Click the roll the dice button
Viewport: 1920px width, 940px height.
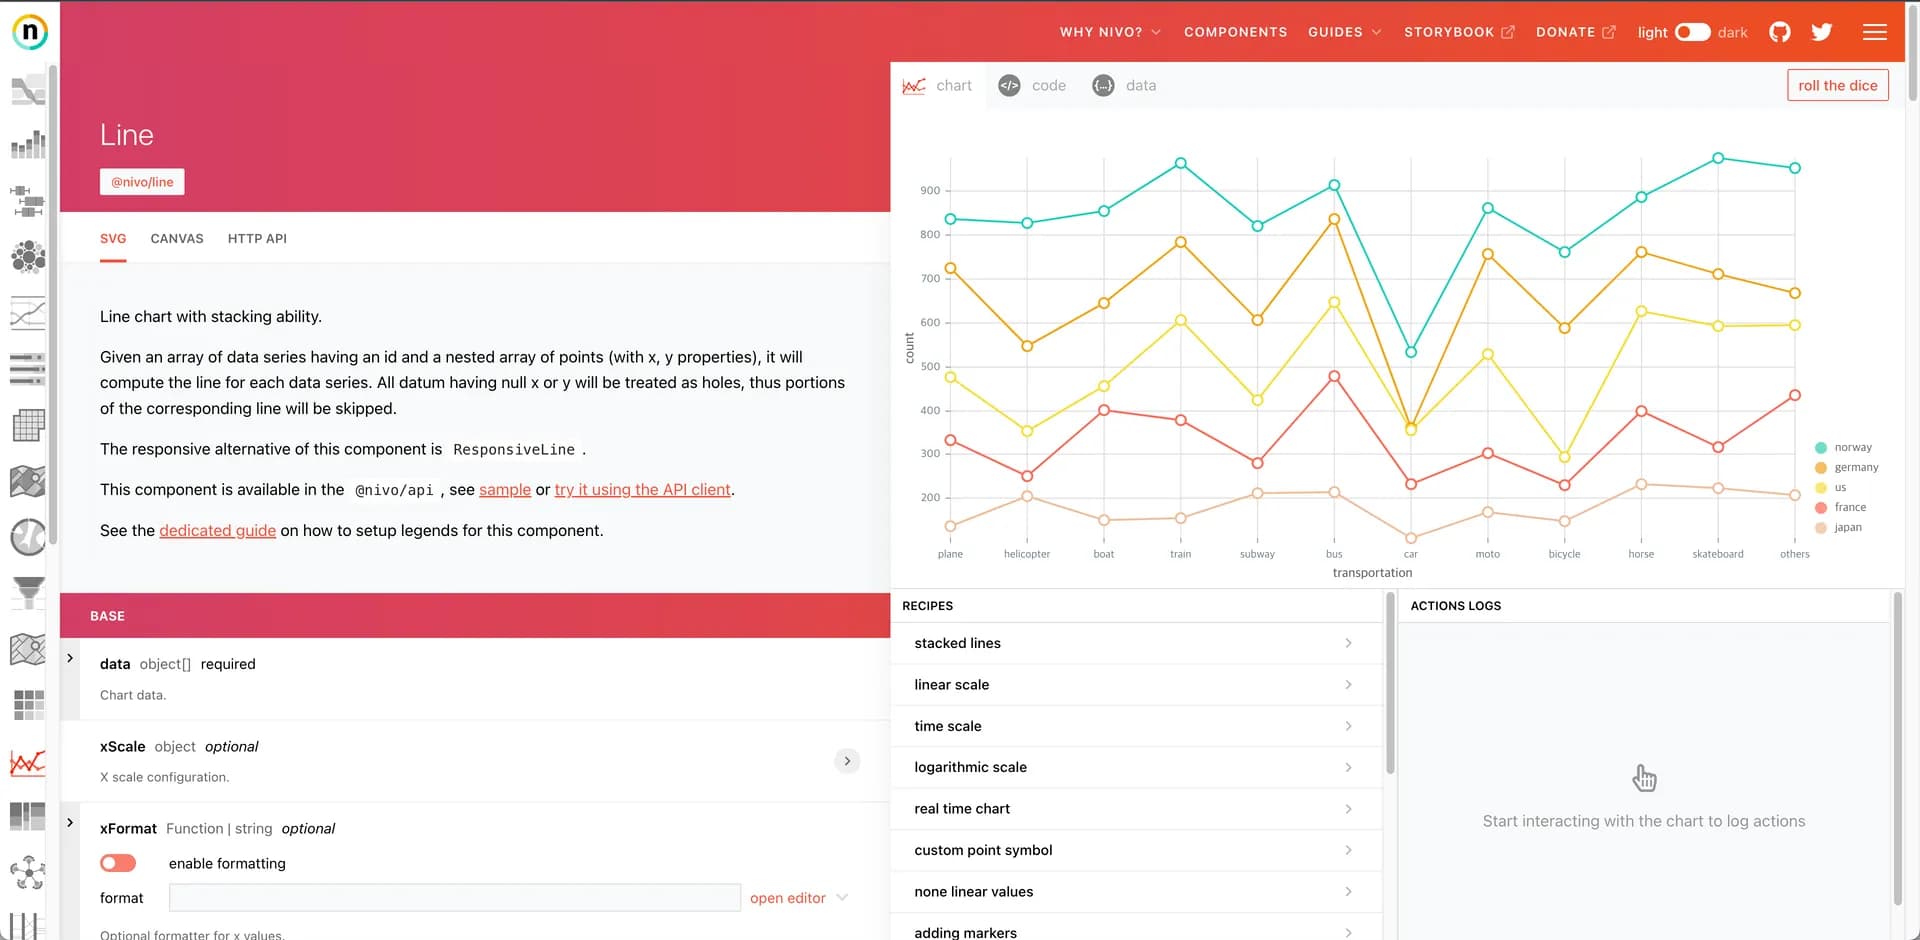(x=1837, y=86)
